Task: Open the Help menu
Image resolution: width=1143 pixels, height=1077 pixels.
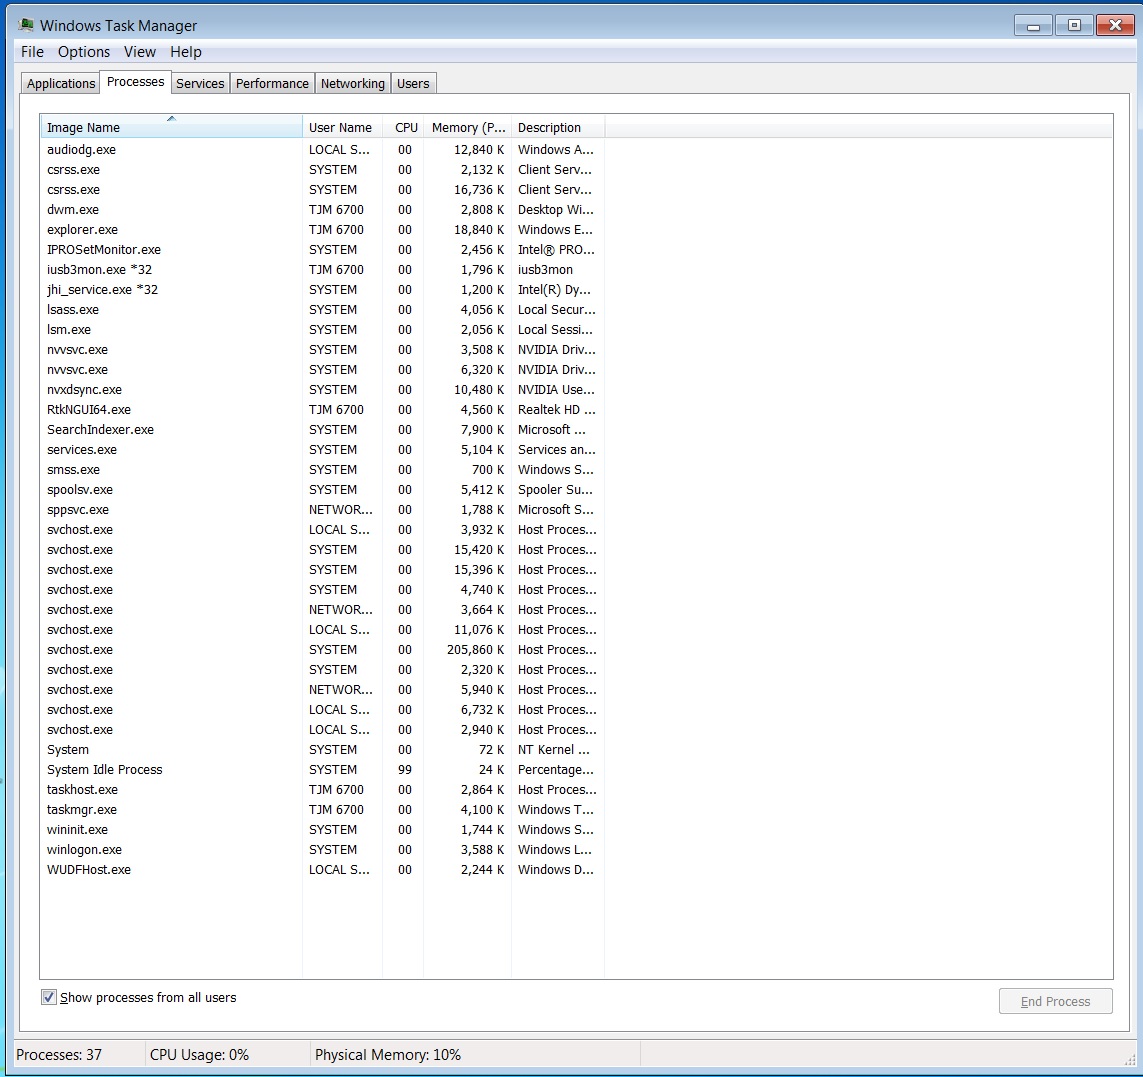Action: tap(186, 52)
